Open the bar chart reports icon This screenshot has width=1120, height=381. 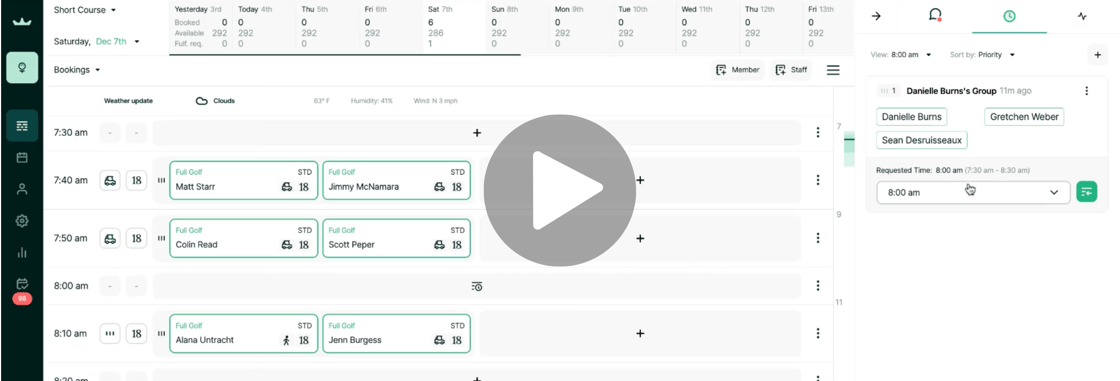point(22,252)
